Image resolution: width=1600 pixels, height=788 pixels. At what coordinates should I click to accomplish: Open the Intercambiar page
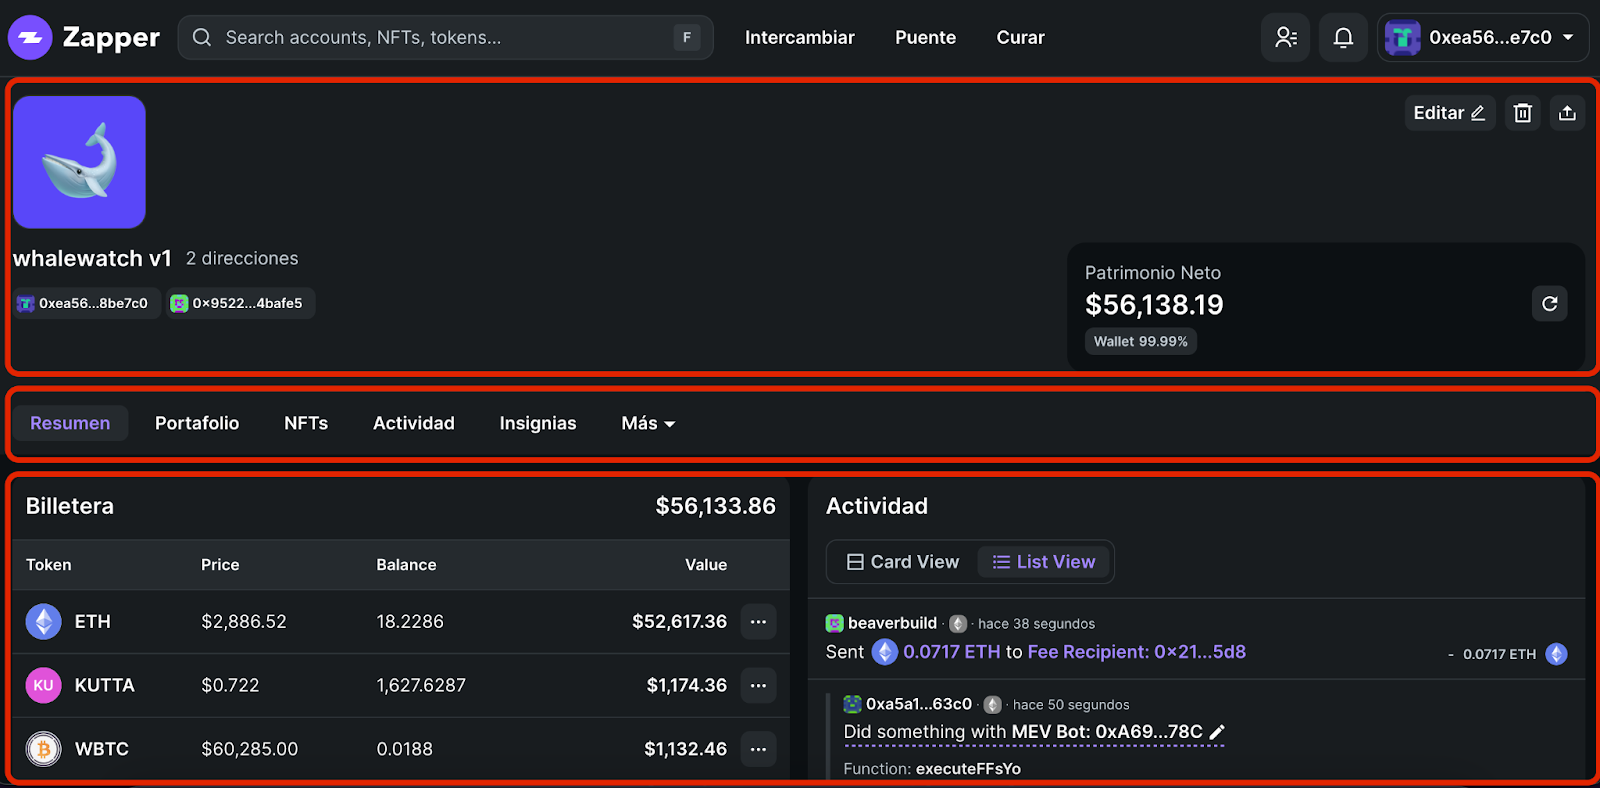click(x=799, y=37)
